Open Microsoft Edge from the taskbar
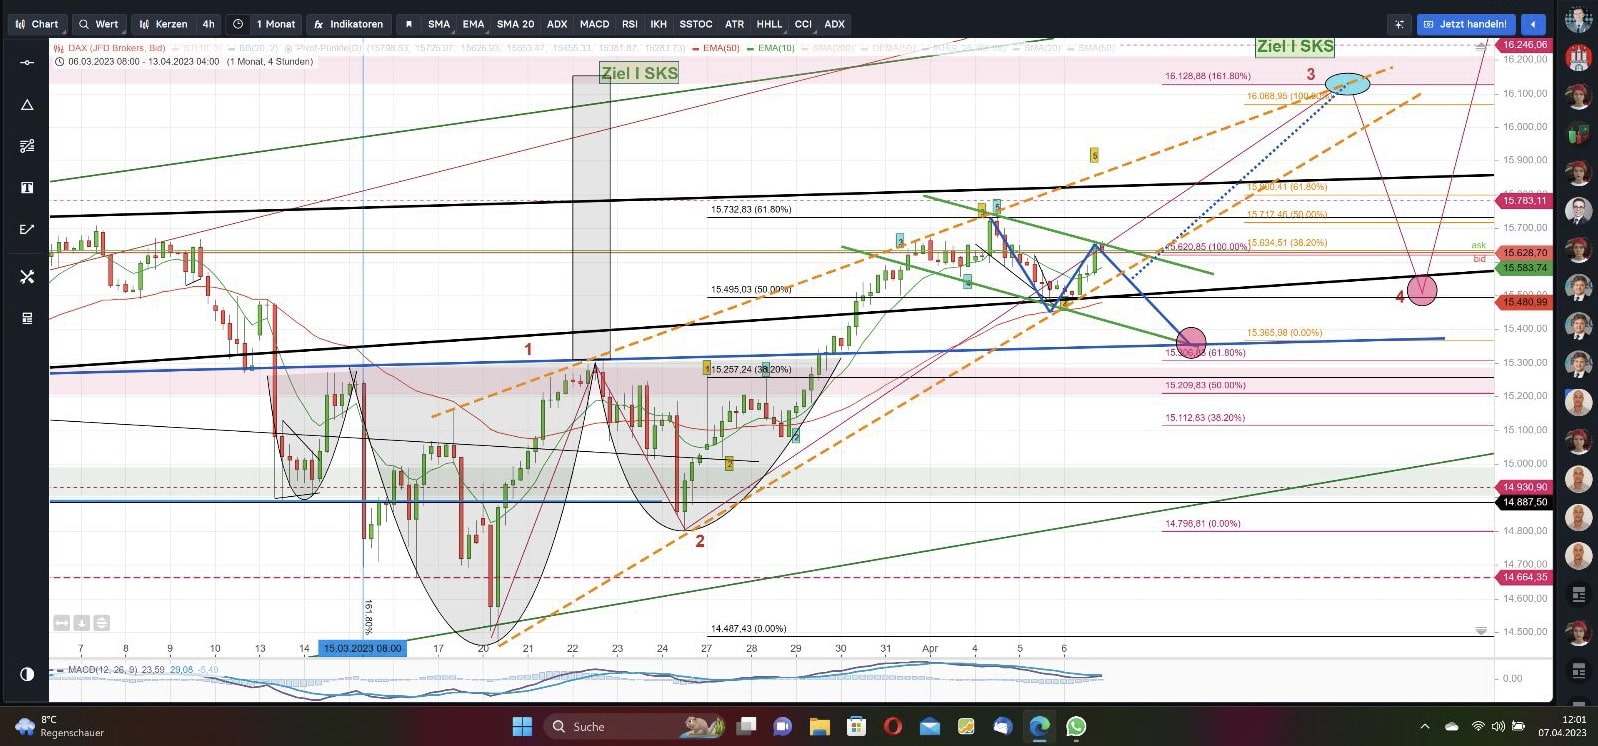 1039,726
